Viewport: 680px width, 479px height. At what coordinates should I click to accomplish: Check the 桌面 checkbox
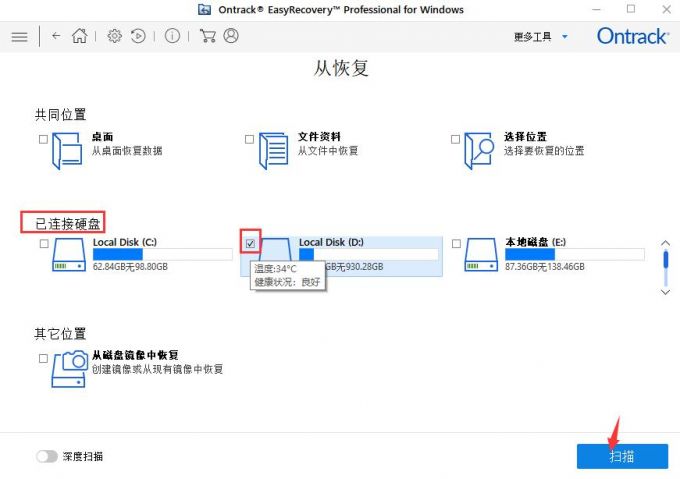[x=43, y=139]
